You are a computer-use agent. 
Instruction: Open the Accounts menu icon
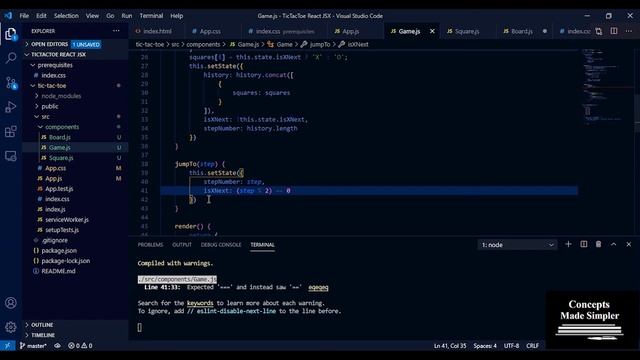coord(11,303)
